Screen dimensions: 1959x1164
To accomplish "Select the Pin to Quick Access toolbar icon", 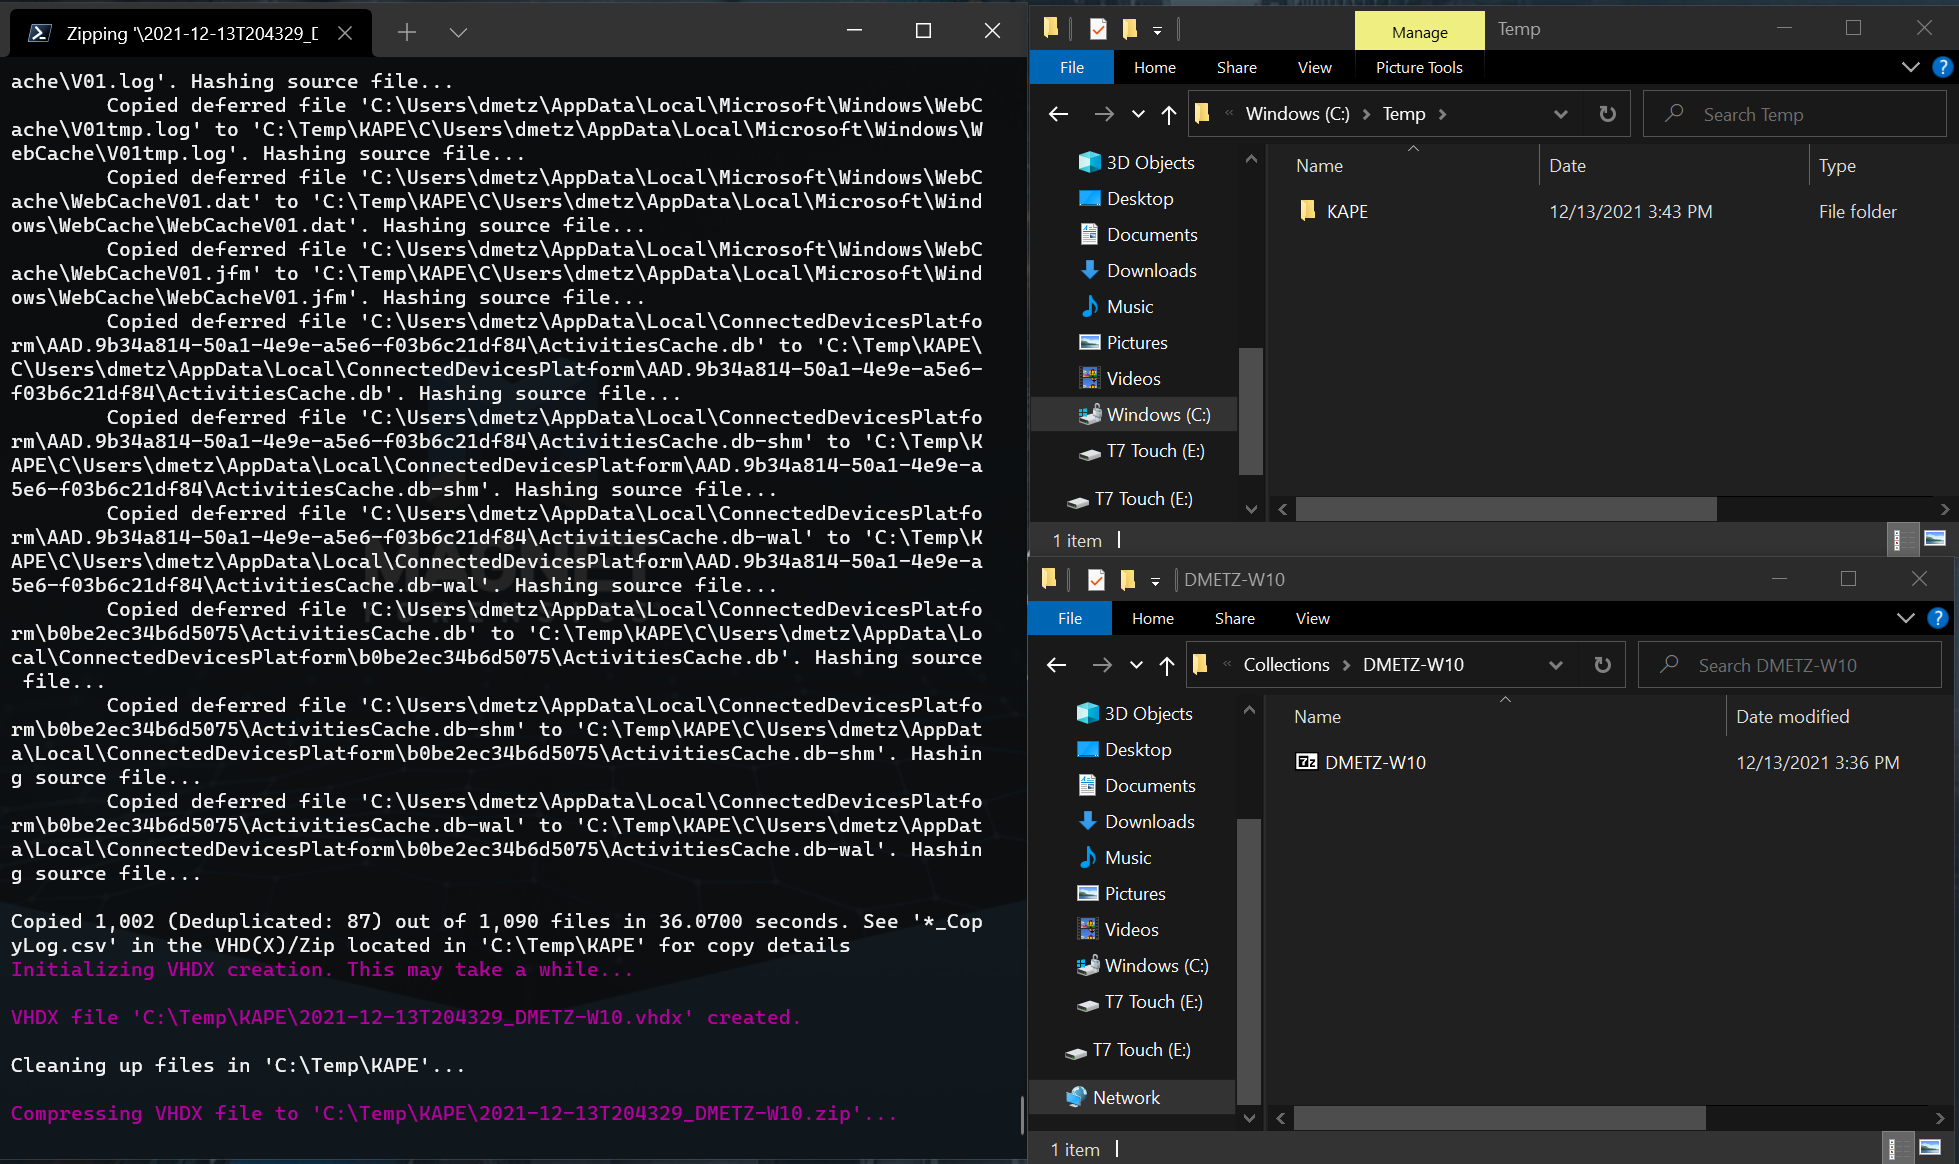I will (1051, 29).
